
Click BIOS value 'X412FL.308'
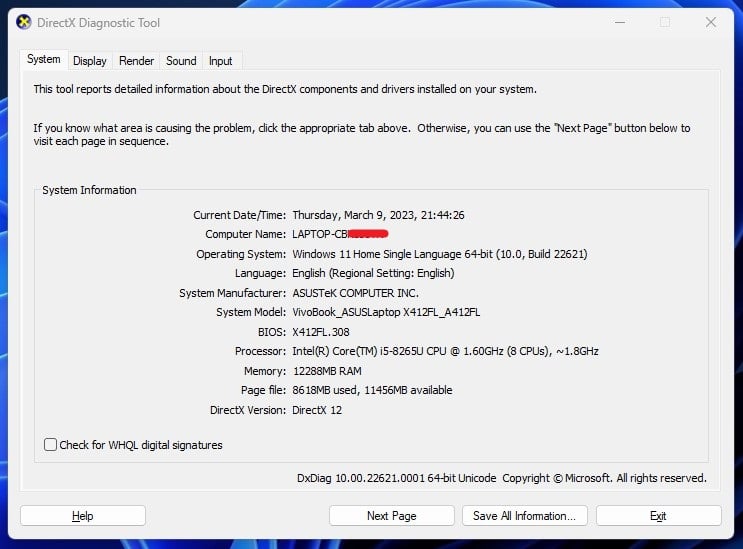pos(321,332)
